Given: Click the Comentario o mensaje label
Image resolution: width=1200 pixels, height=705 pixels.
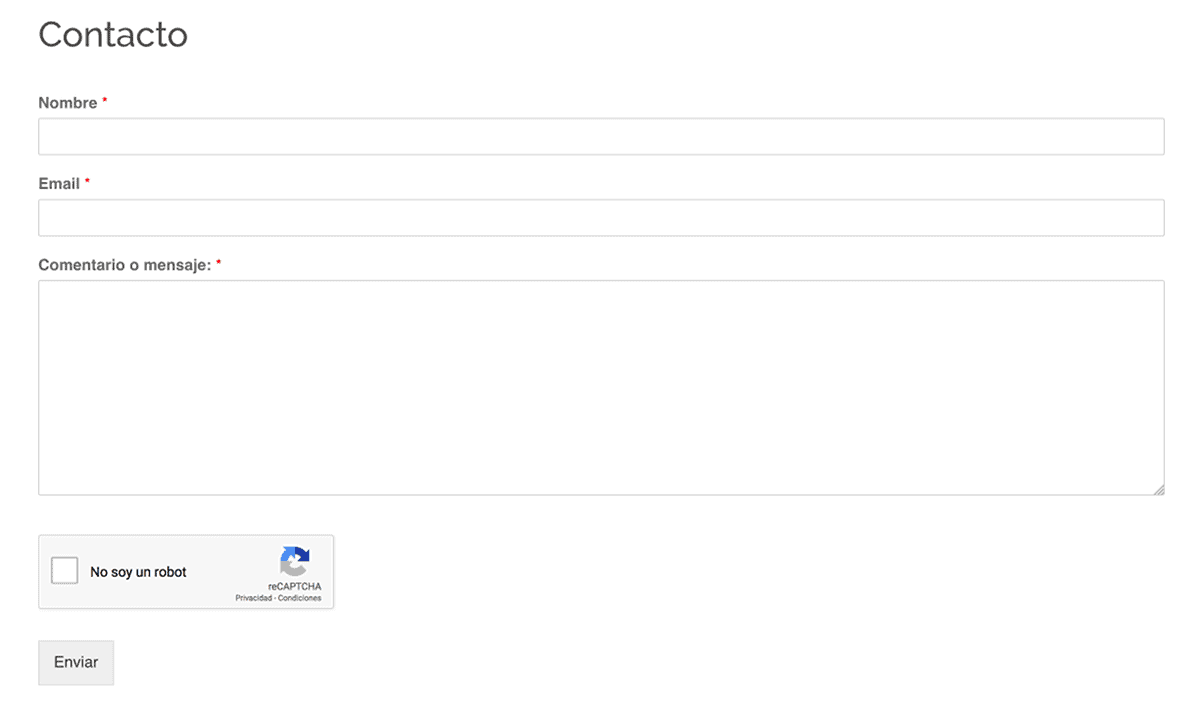Looking at the screenshot, I should pyautogui.click(x=125, y=265).
